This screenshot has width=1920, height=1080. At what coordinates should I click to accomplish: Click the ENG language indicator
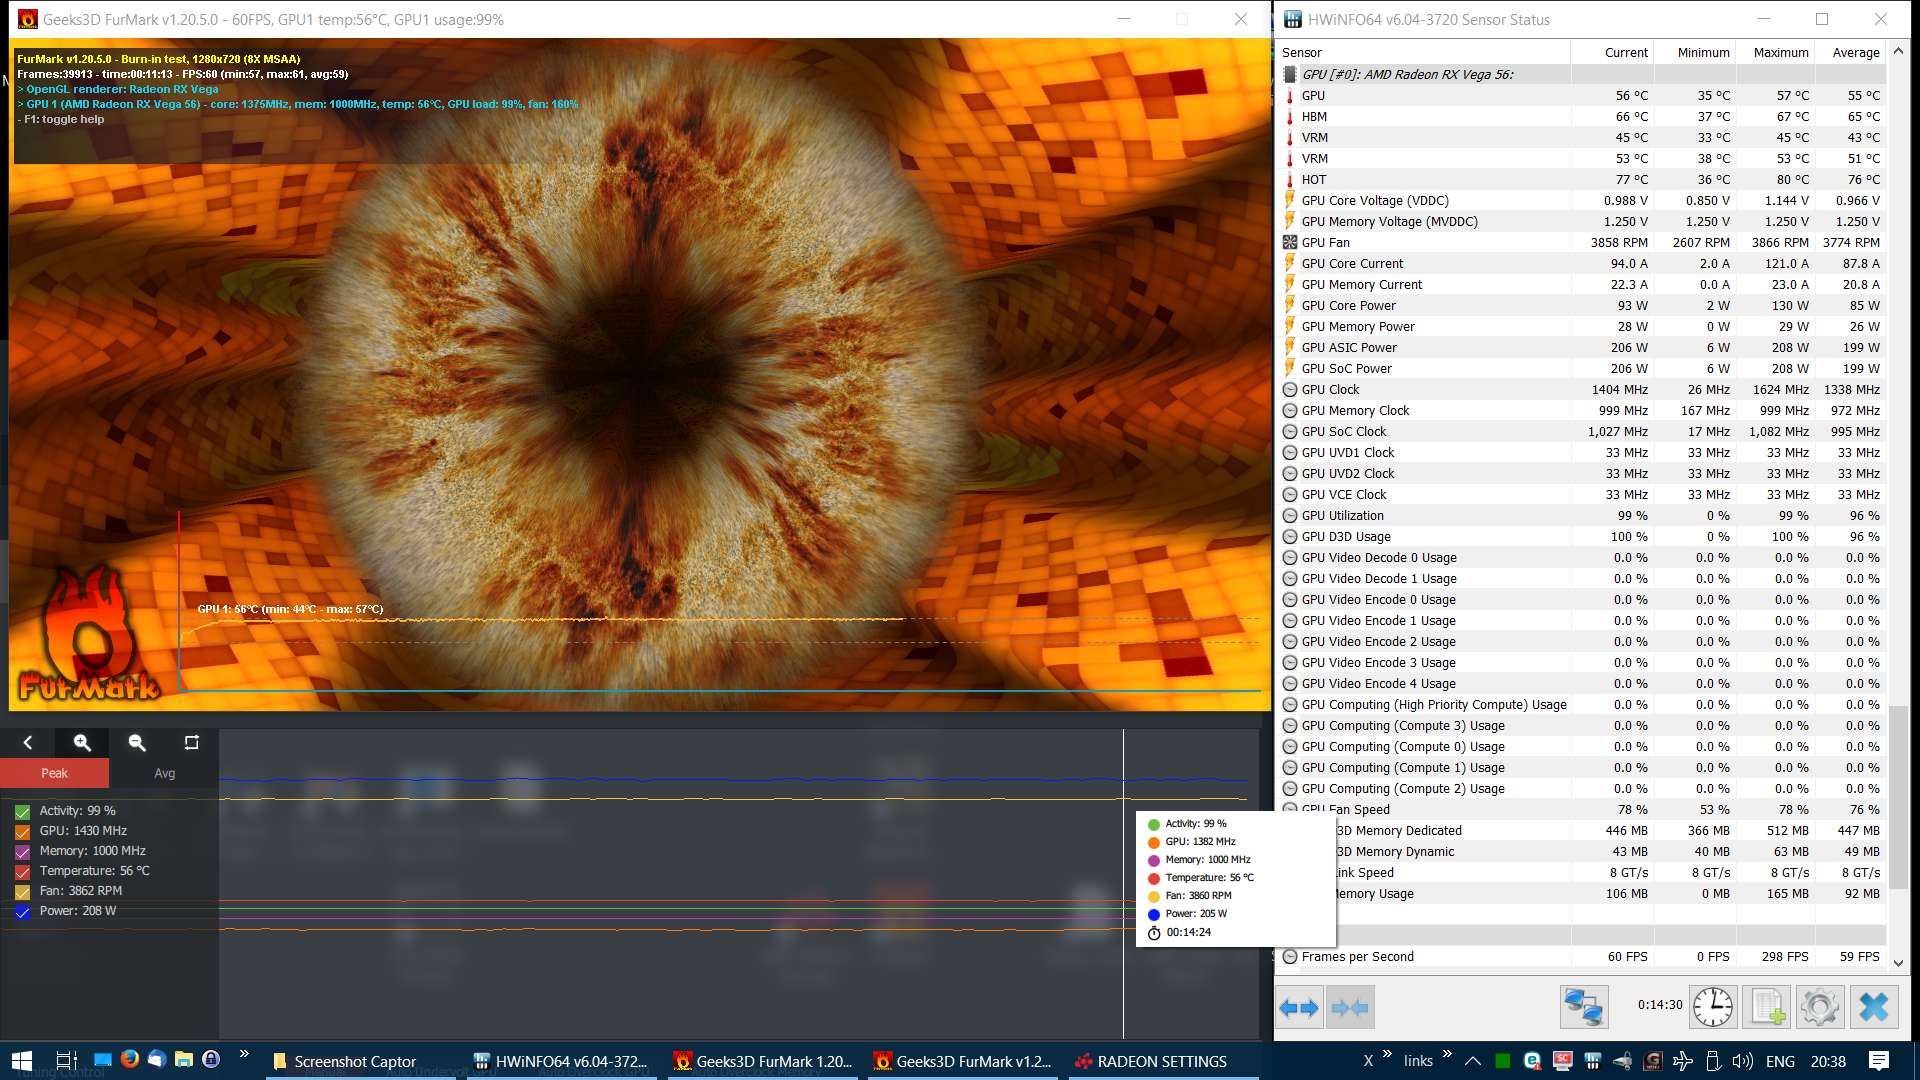(x=1780, y=1061)
